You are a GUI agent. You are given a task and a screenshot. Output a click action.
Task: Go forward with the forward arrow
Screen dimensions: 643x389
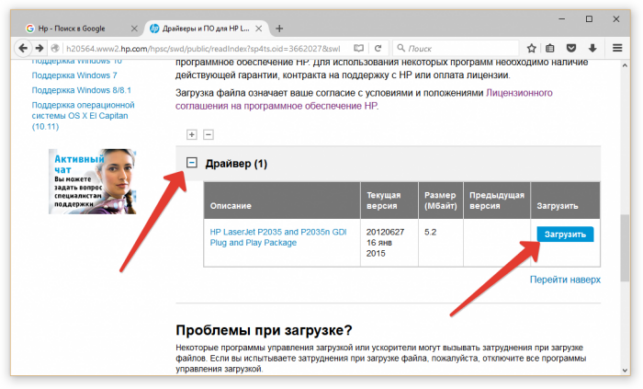click(x=39, y=48)
